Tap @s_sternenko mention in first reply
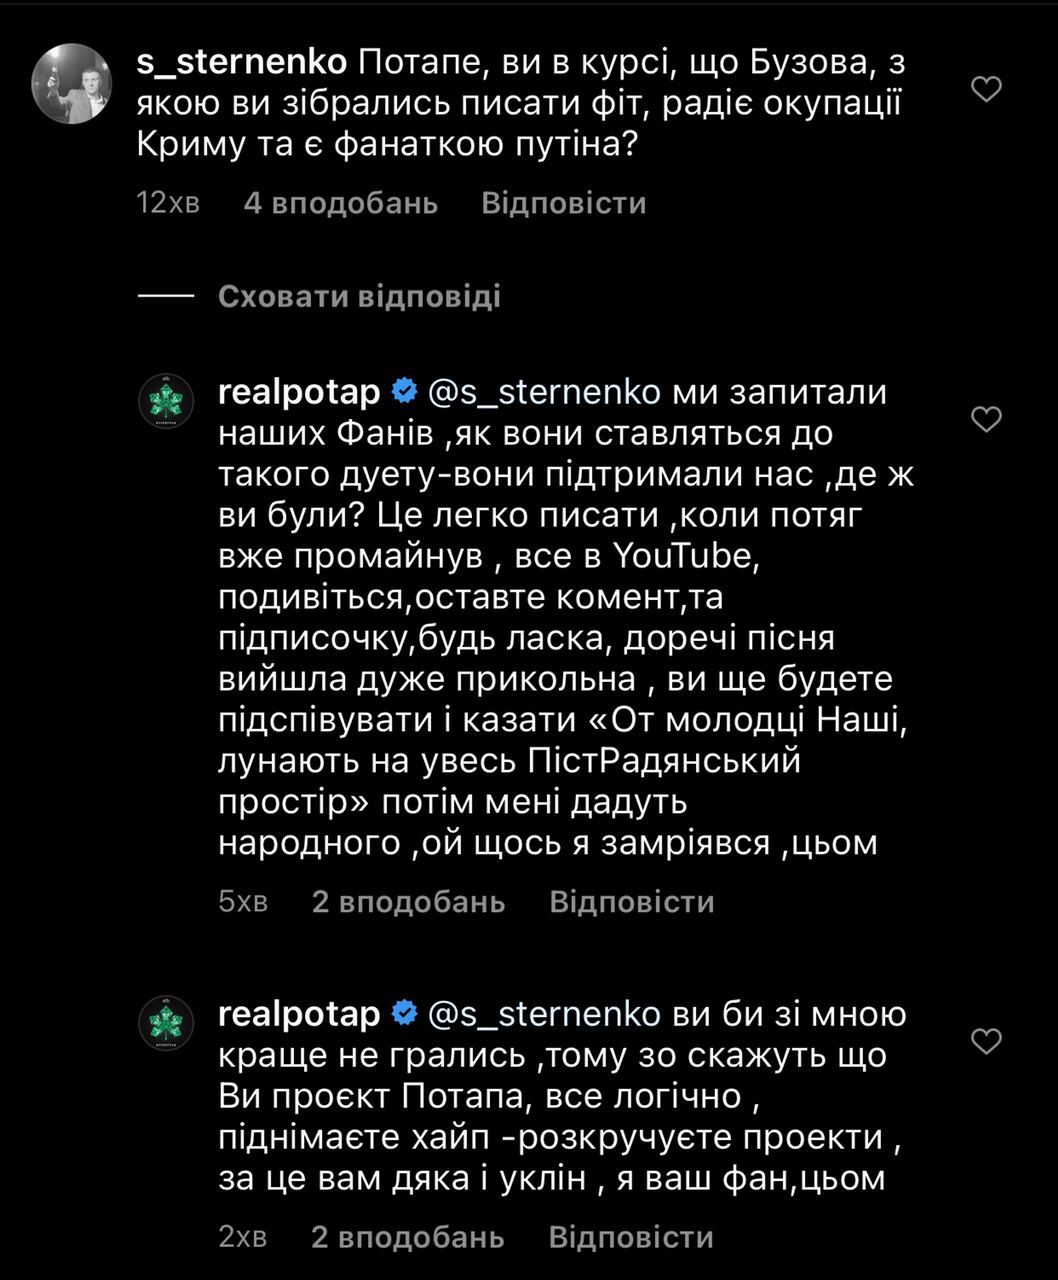Image resolution: width=1058 pixels, height=1280 pixels. click(544, 392)
